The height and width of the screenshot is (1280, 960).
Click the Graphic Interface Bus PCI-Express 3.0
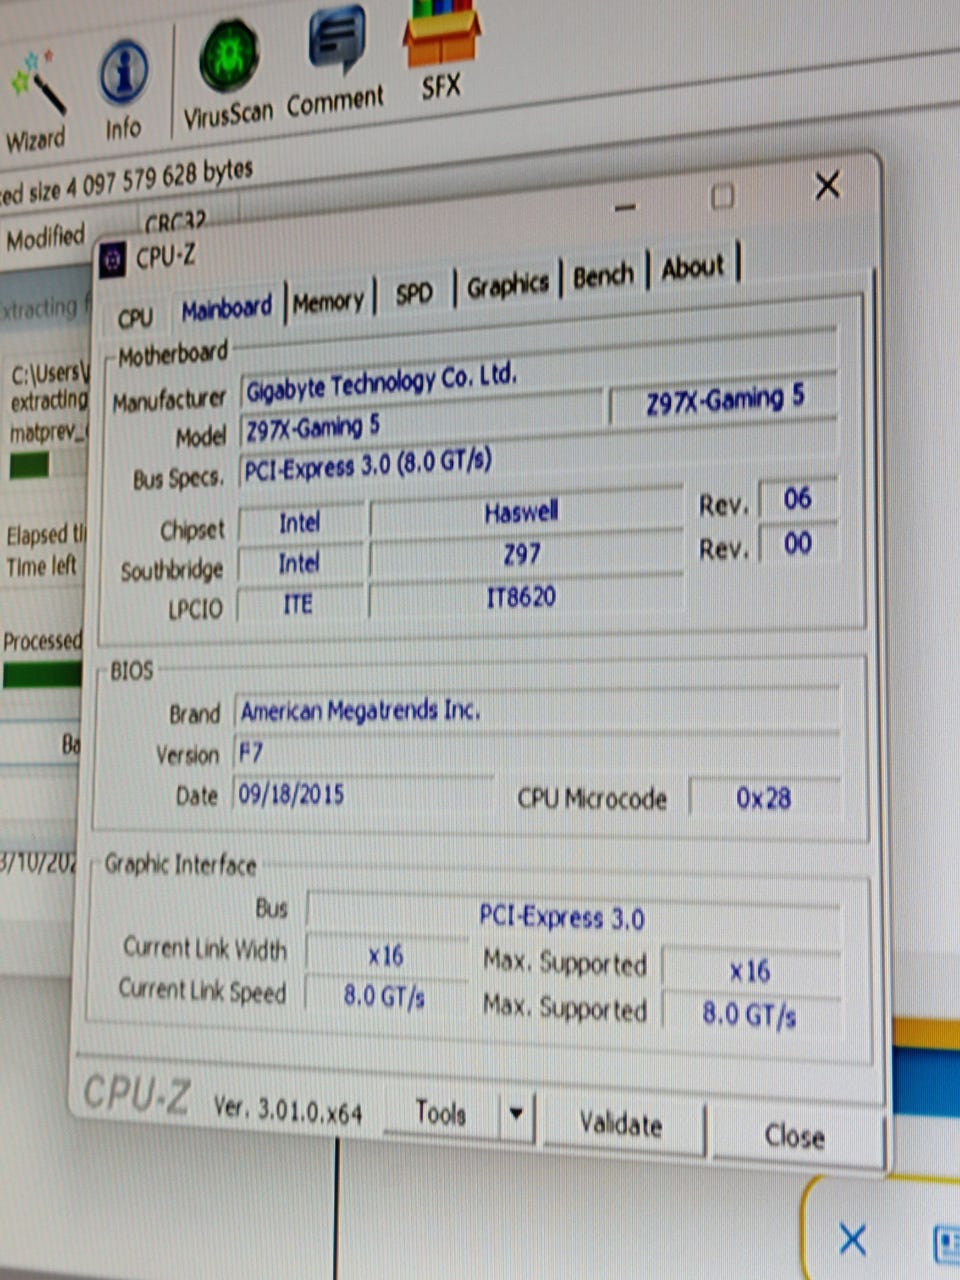tap(572, 915)
